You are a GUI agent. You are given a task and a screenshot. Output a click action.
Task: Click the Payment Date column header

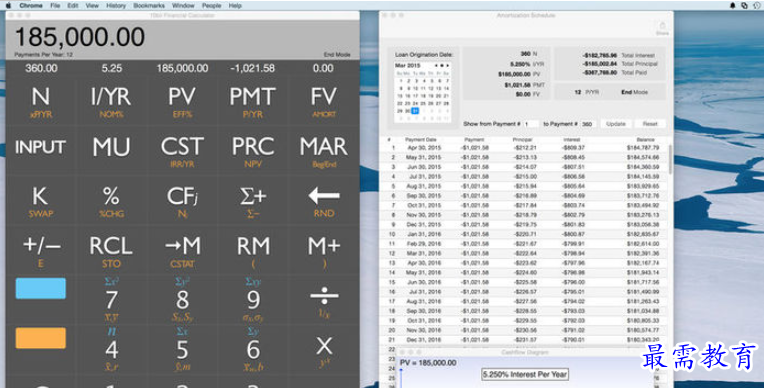420,139
